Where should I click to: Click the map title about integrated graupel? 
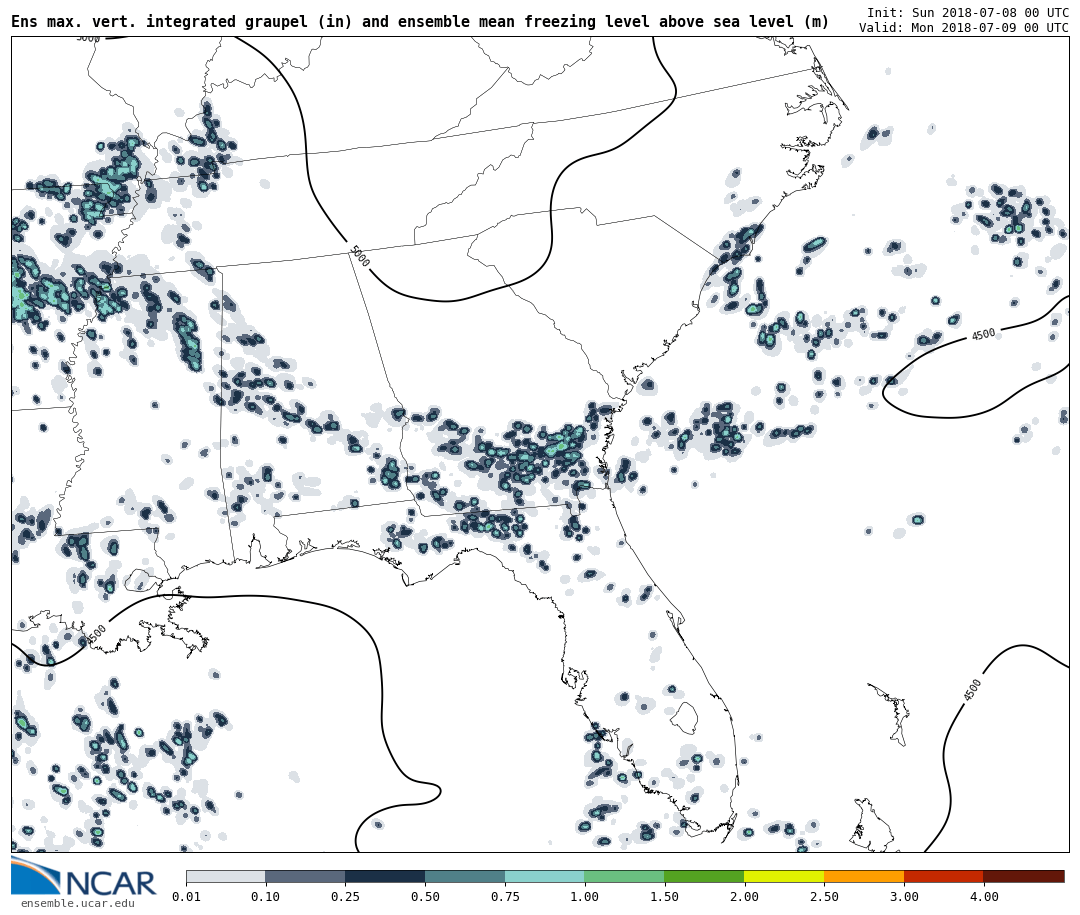pos(420,22)
